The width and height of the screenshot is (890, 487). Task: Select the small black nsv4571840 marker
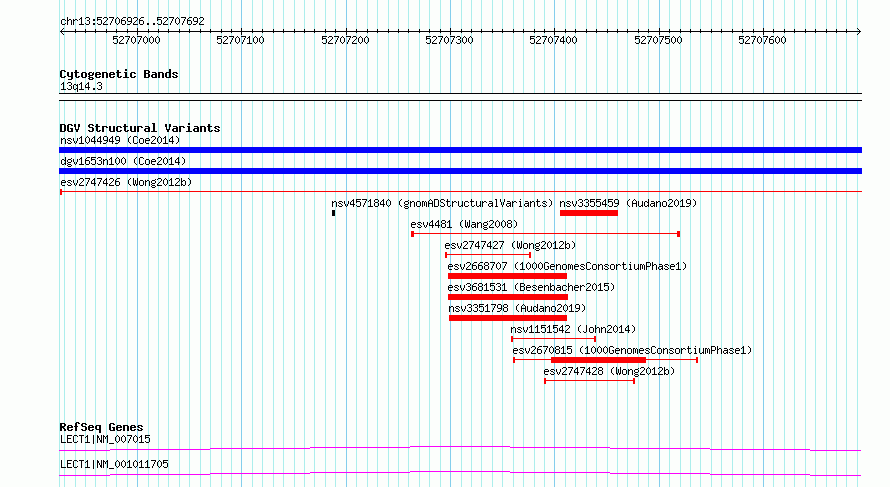pos(334,213)
